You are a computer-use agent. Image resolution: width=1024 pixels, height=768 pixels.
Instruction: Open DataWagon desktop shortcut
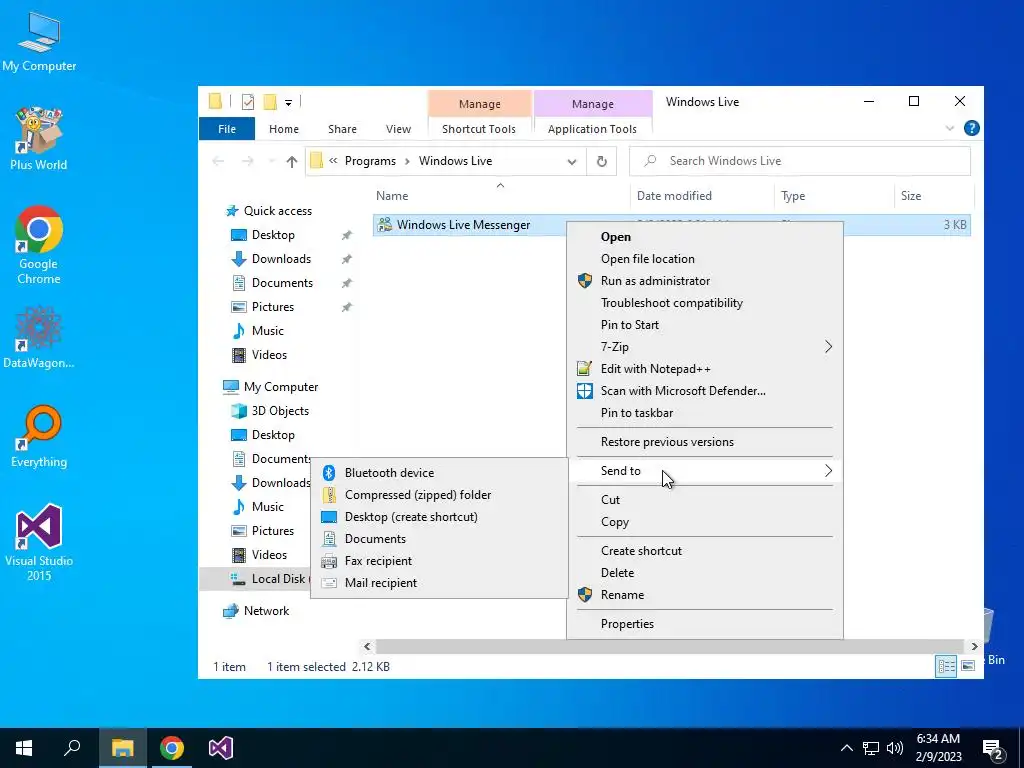(39, 337)
